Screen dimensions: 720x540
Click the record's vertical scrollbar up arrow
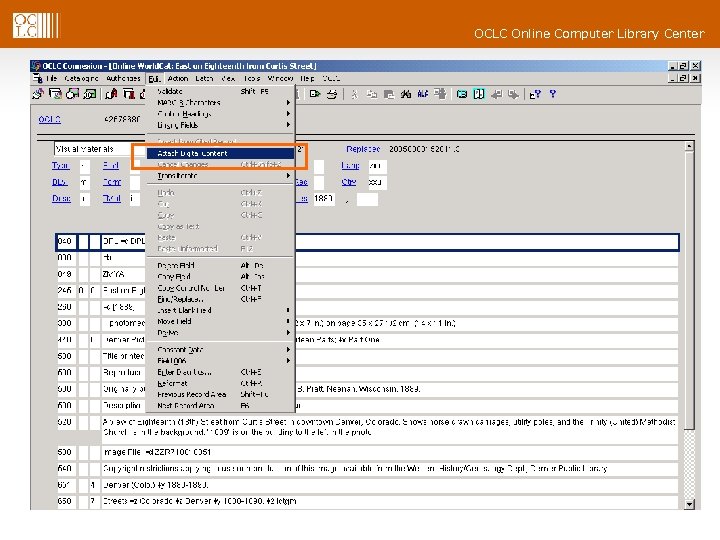pos(689,146)
